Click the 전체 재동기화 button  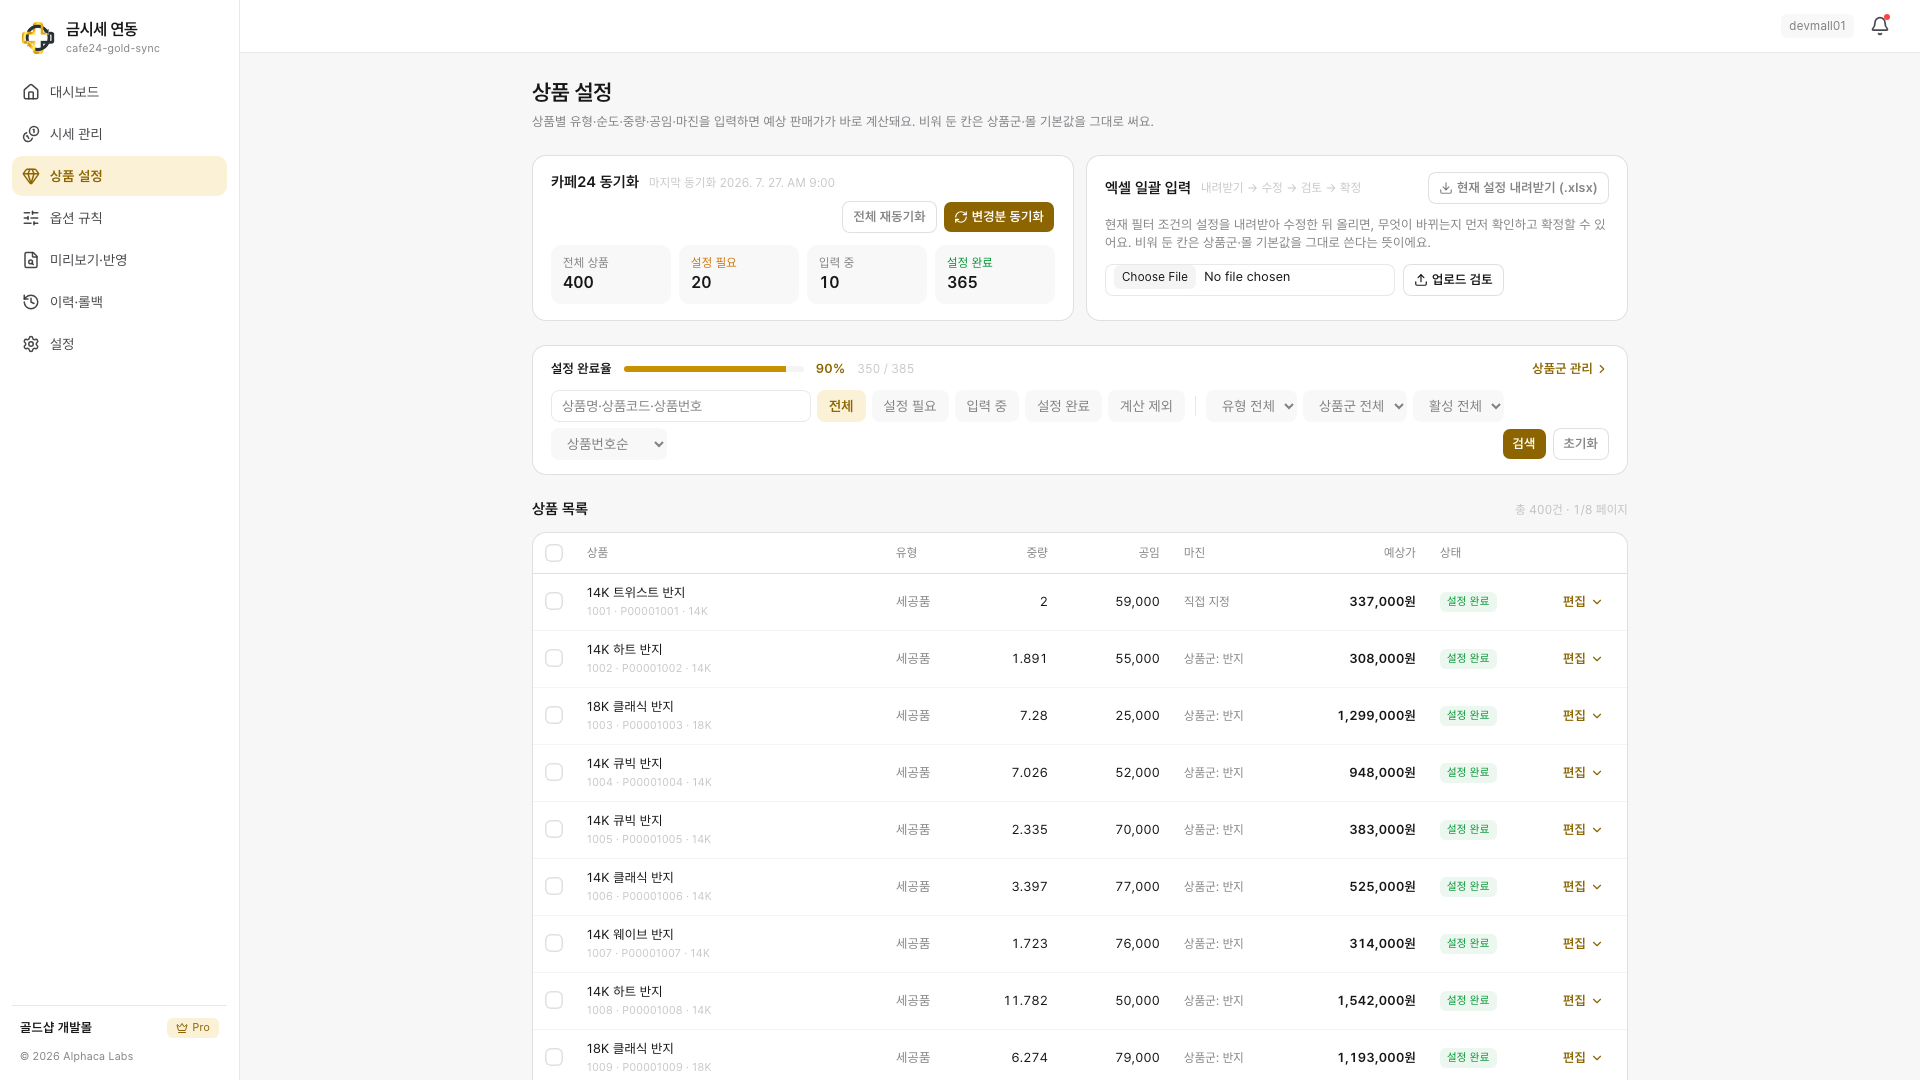[889, 217]
